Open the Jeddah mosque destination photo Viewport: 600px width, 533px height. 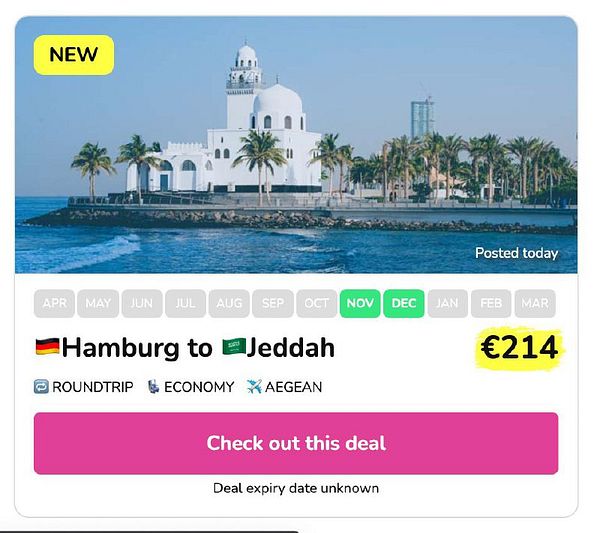(x=296, y=145)
